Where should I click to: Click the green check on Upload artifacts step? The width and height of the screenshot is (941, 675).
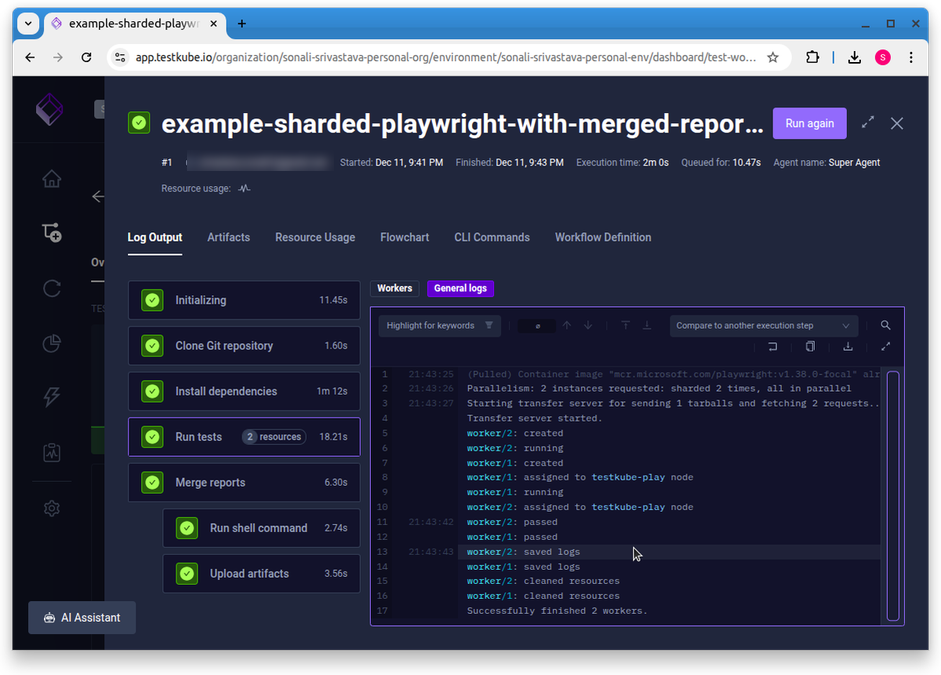[187, 574]
